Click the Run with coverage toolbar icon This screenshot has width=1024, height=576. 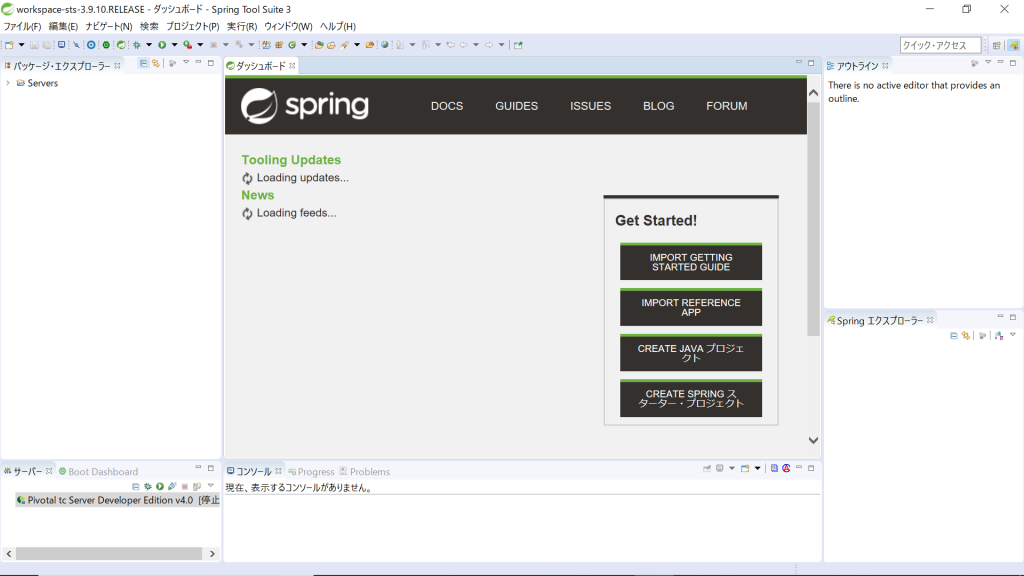187,45
